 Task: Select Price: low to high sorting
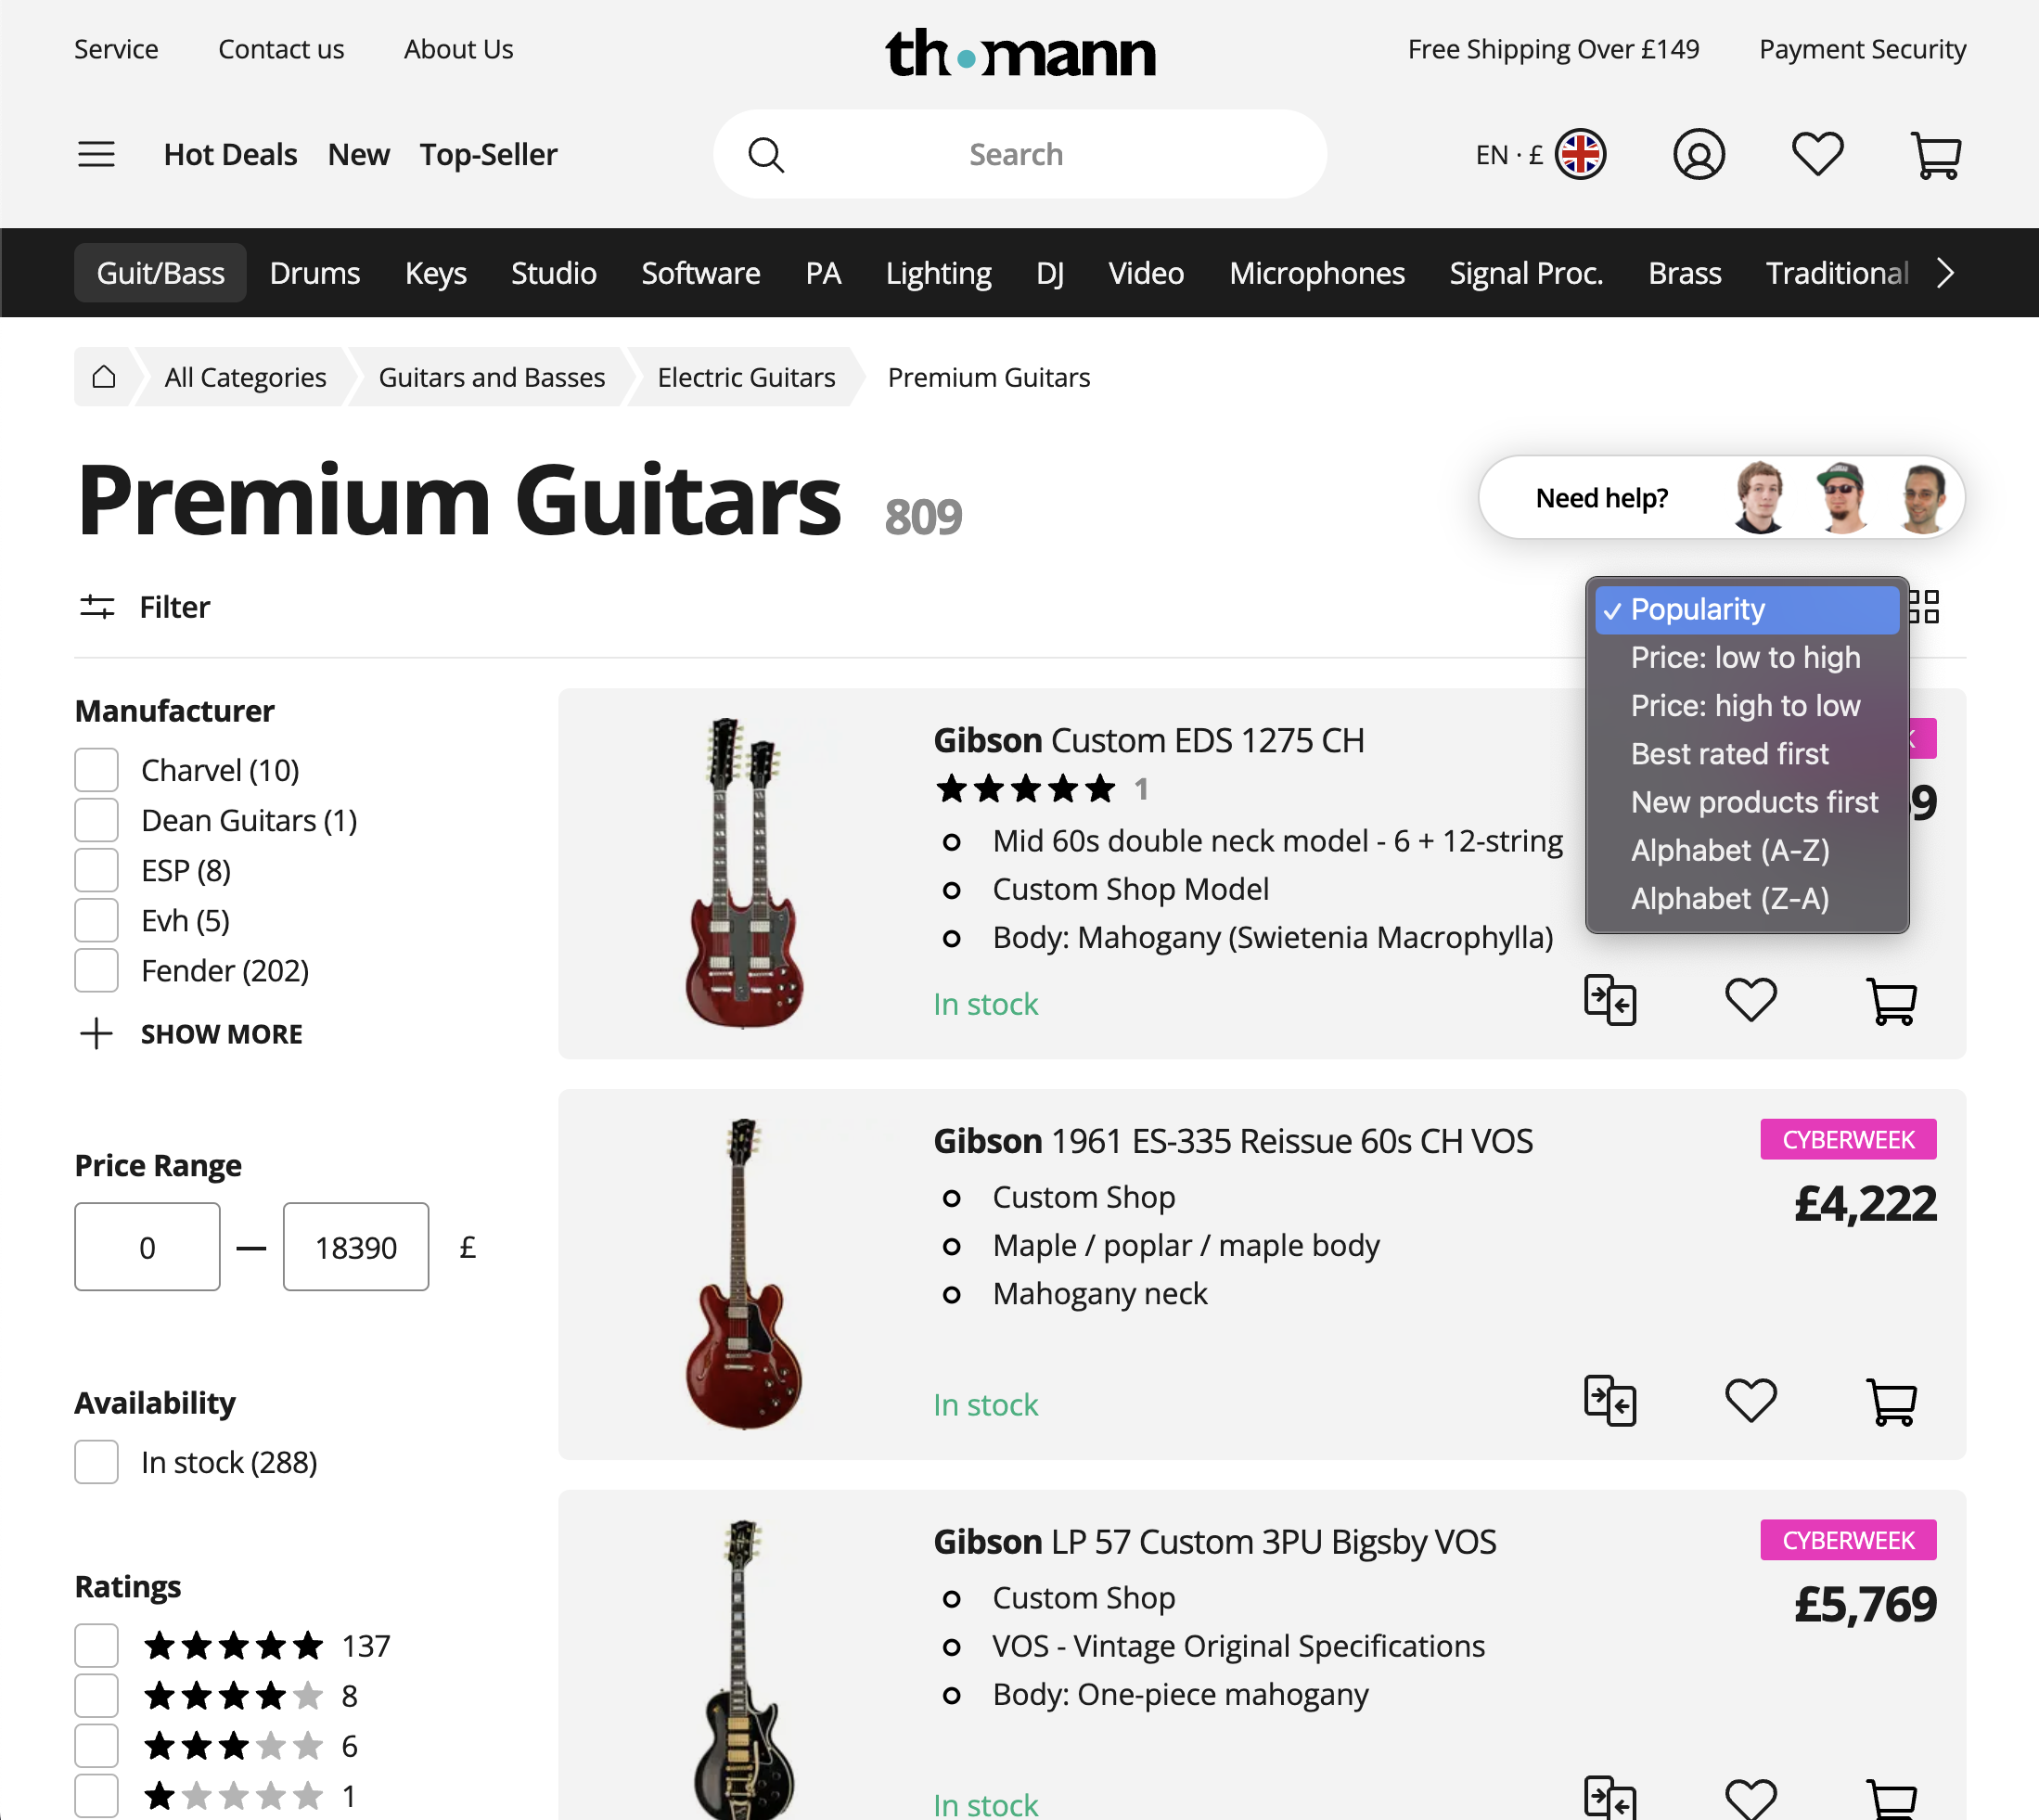click(x=1745, y=657)
